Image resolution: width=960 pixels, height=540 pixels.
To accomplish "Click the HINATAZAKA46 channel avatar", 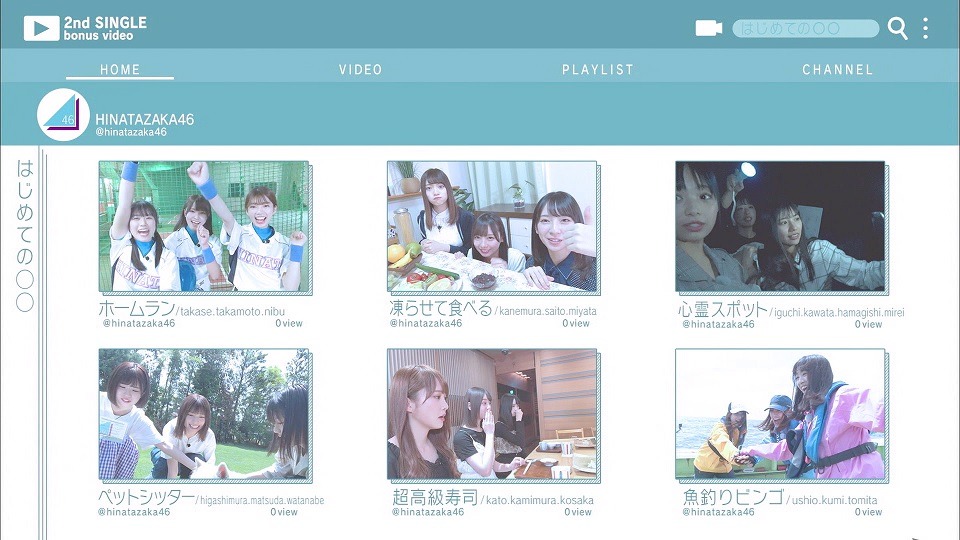I will [62, 115].
